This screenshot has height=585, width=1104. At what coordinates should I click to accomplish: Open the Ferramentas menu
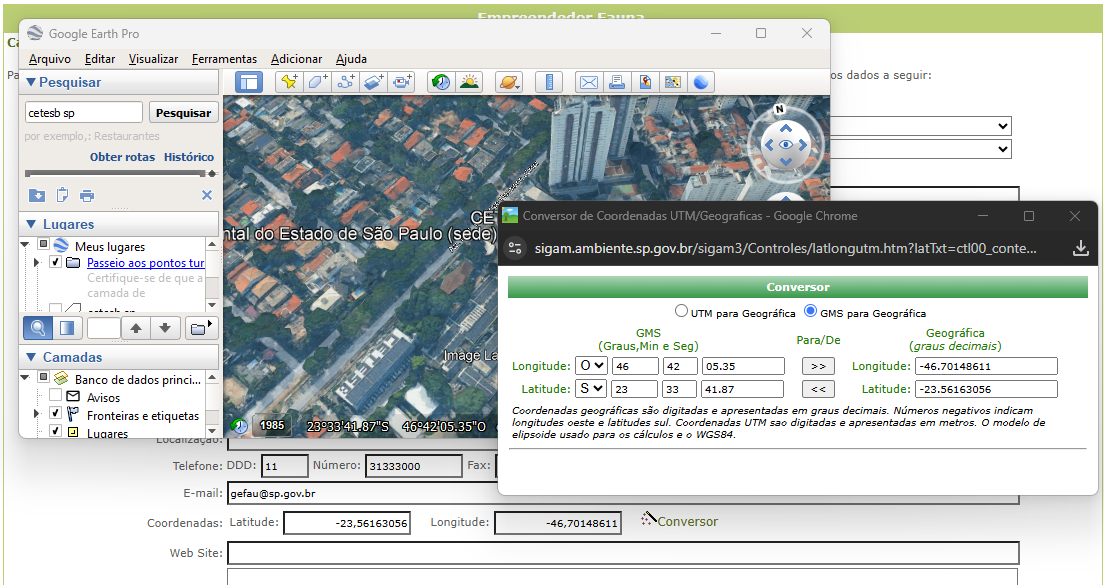(x=224, y=59)
